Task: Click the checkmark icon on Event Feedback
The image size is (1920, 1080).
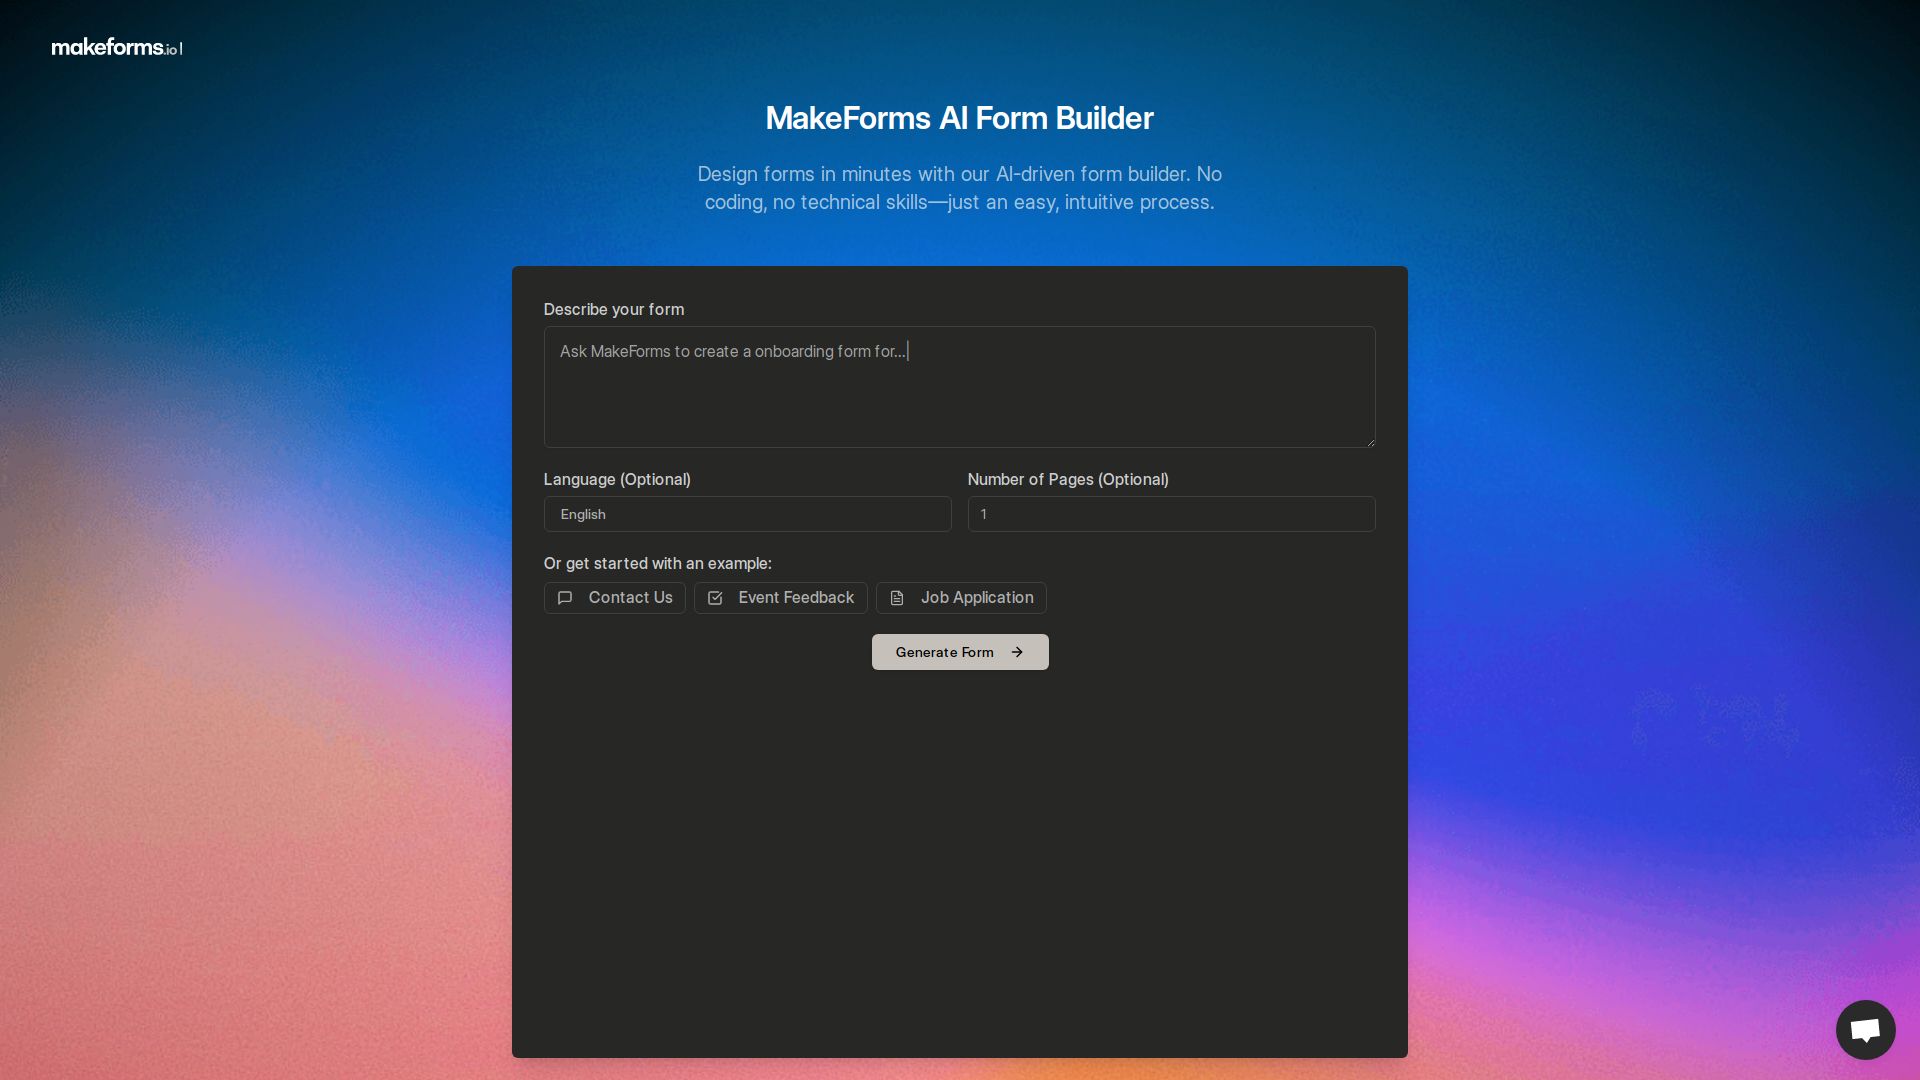Action: tap(716, 598)
